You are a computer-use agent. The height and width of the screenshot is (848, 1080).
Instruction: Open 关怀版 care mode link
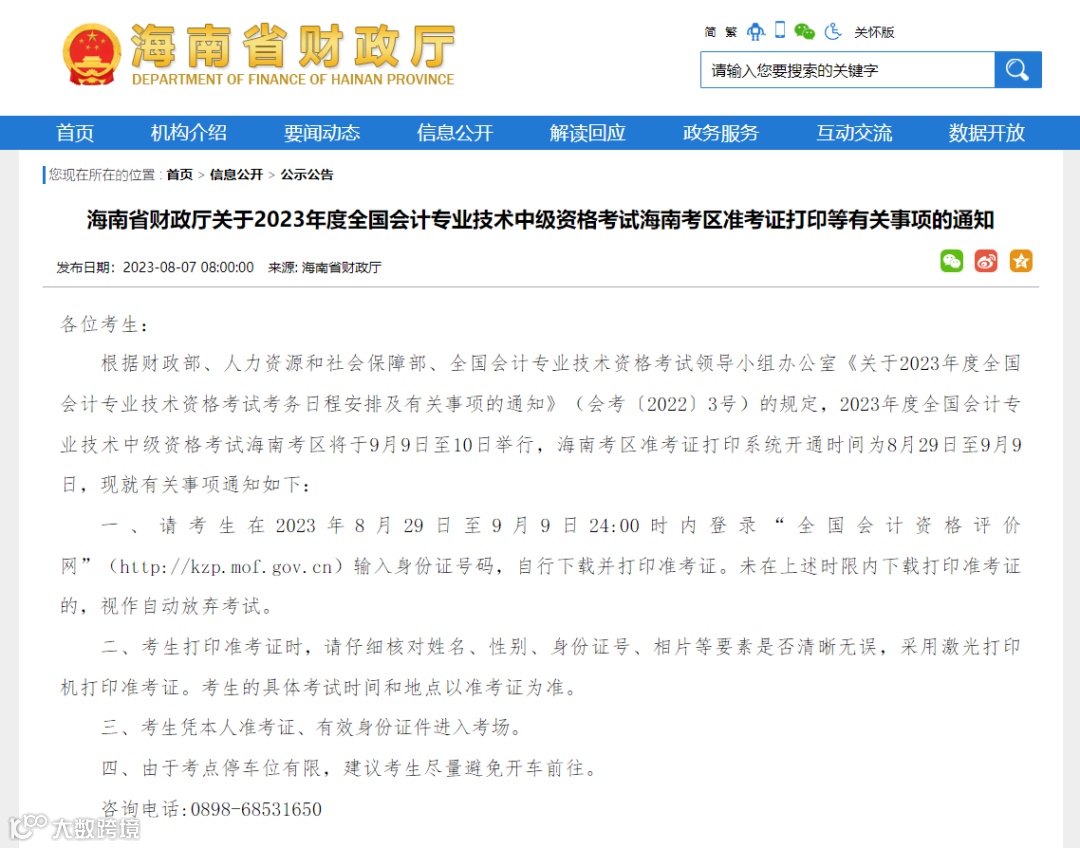(874, 32)
